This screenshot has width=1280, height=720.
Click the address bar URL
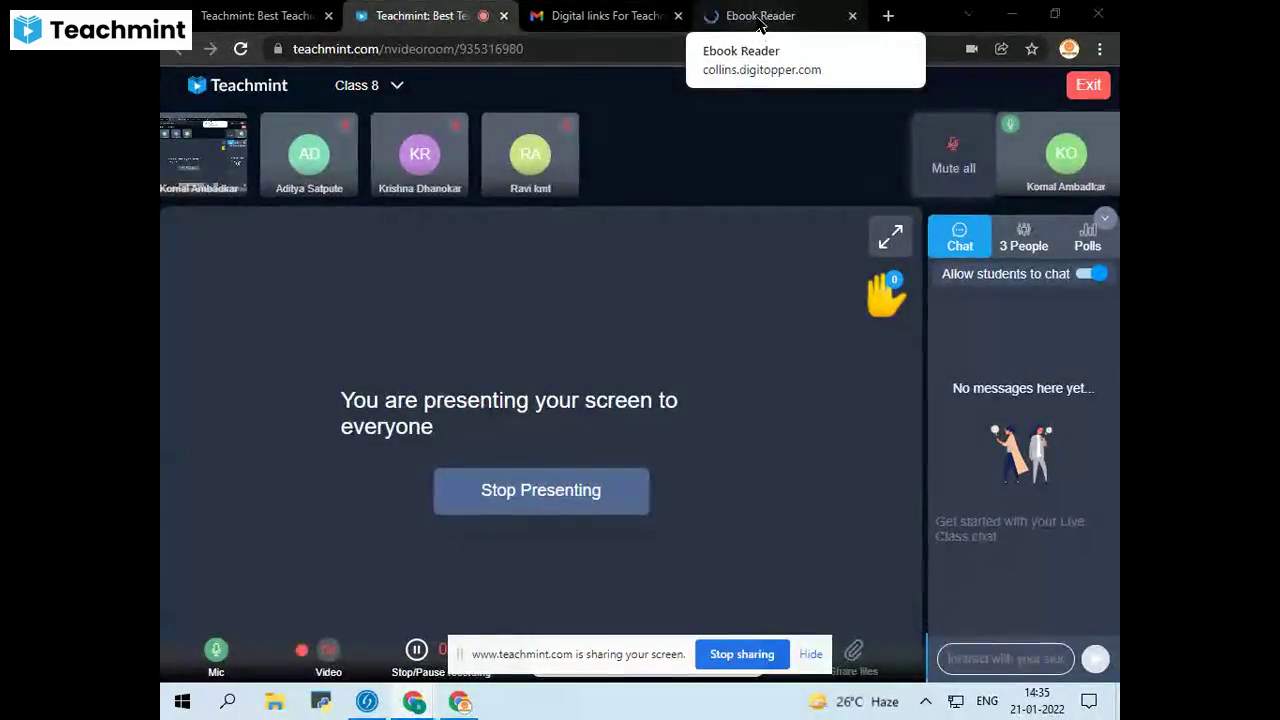407,49
